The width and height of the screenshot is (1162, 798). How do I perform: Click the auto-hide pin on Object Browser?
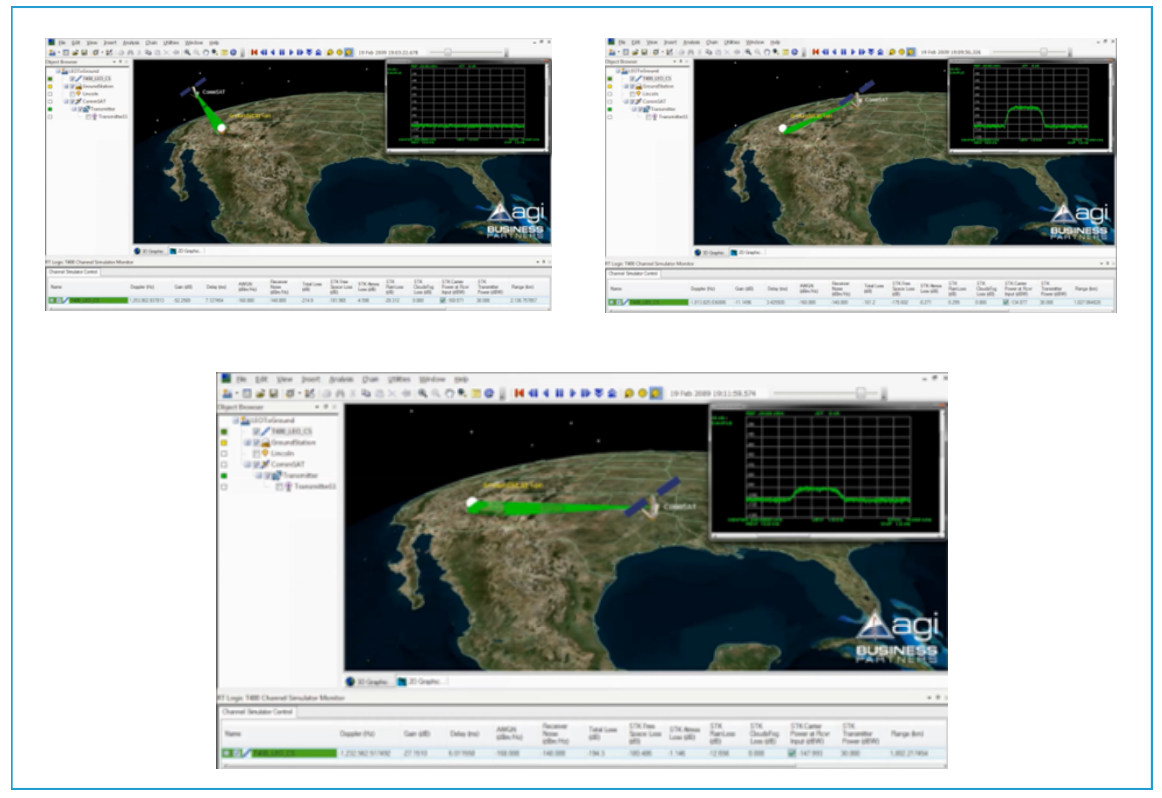point(326,407)
